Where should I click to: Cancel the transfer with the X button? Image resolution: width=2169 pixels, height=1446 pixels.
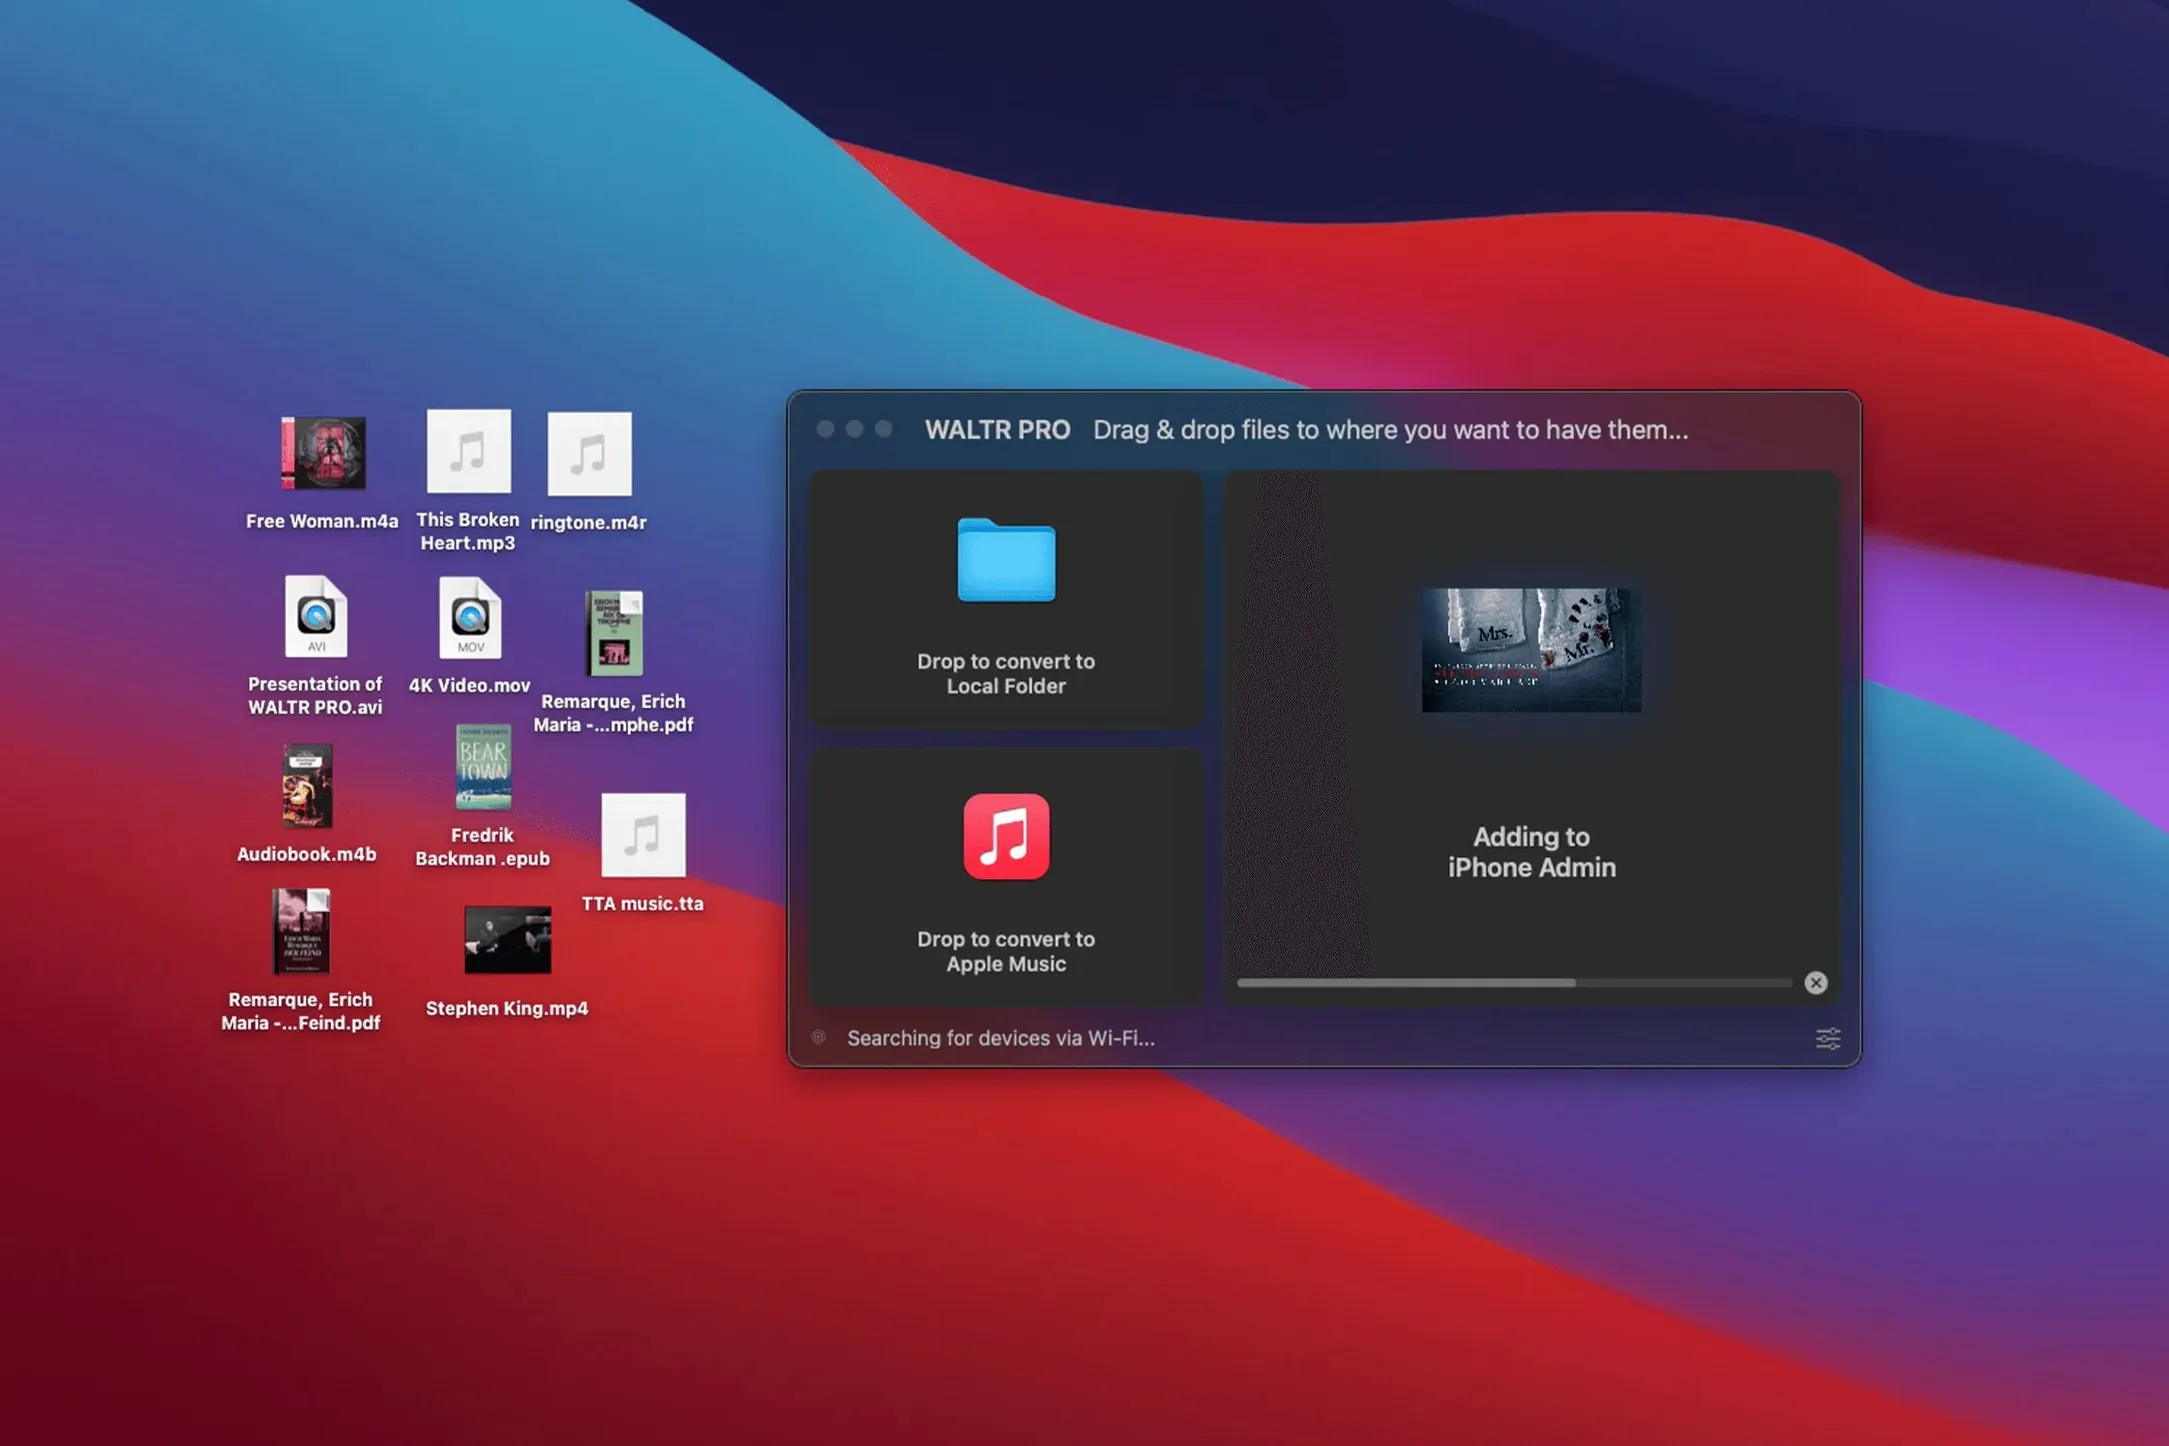click(1816, 983)
